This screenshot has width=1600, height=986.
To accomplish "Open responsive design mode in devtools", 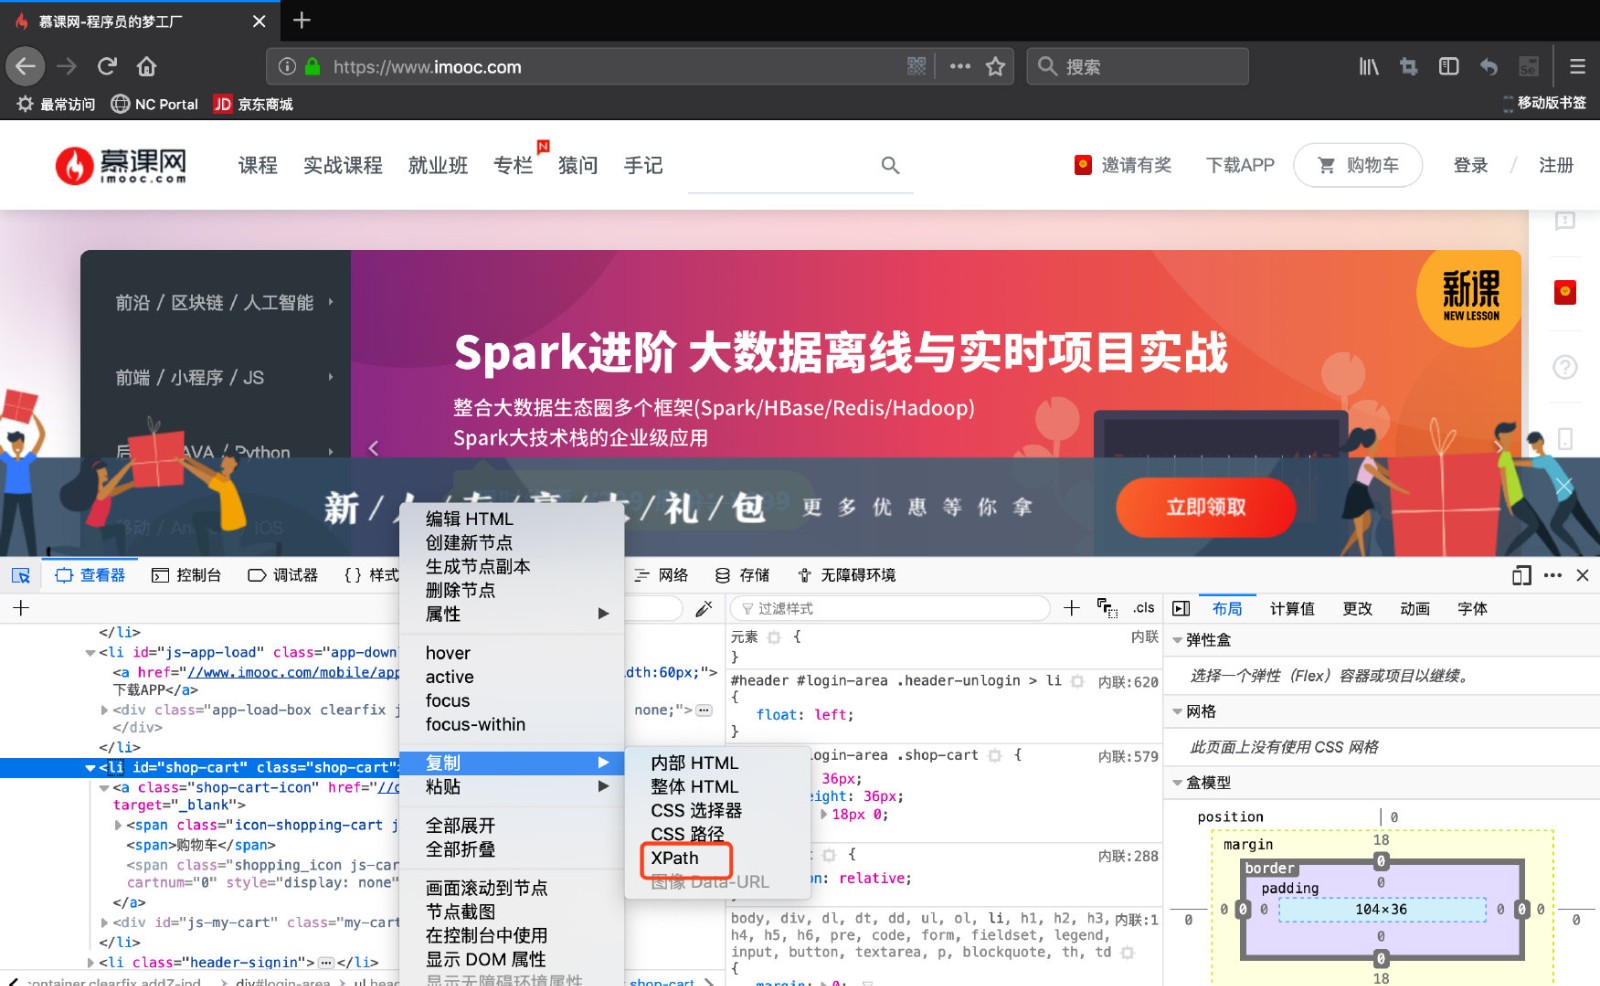I will click(x=1521, y=575).
